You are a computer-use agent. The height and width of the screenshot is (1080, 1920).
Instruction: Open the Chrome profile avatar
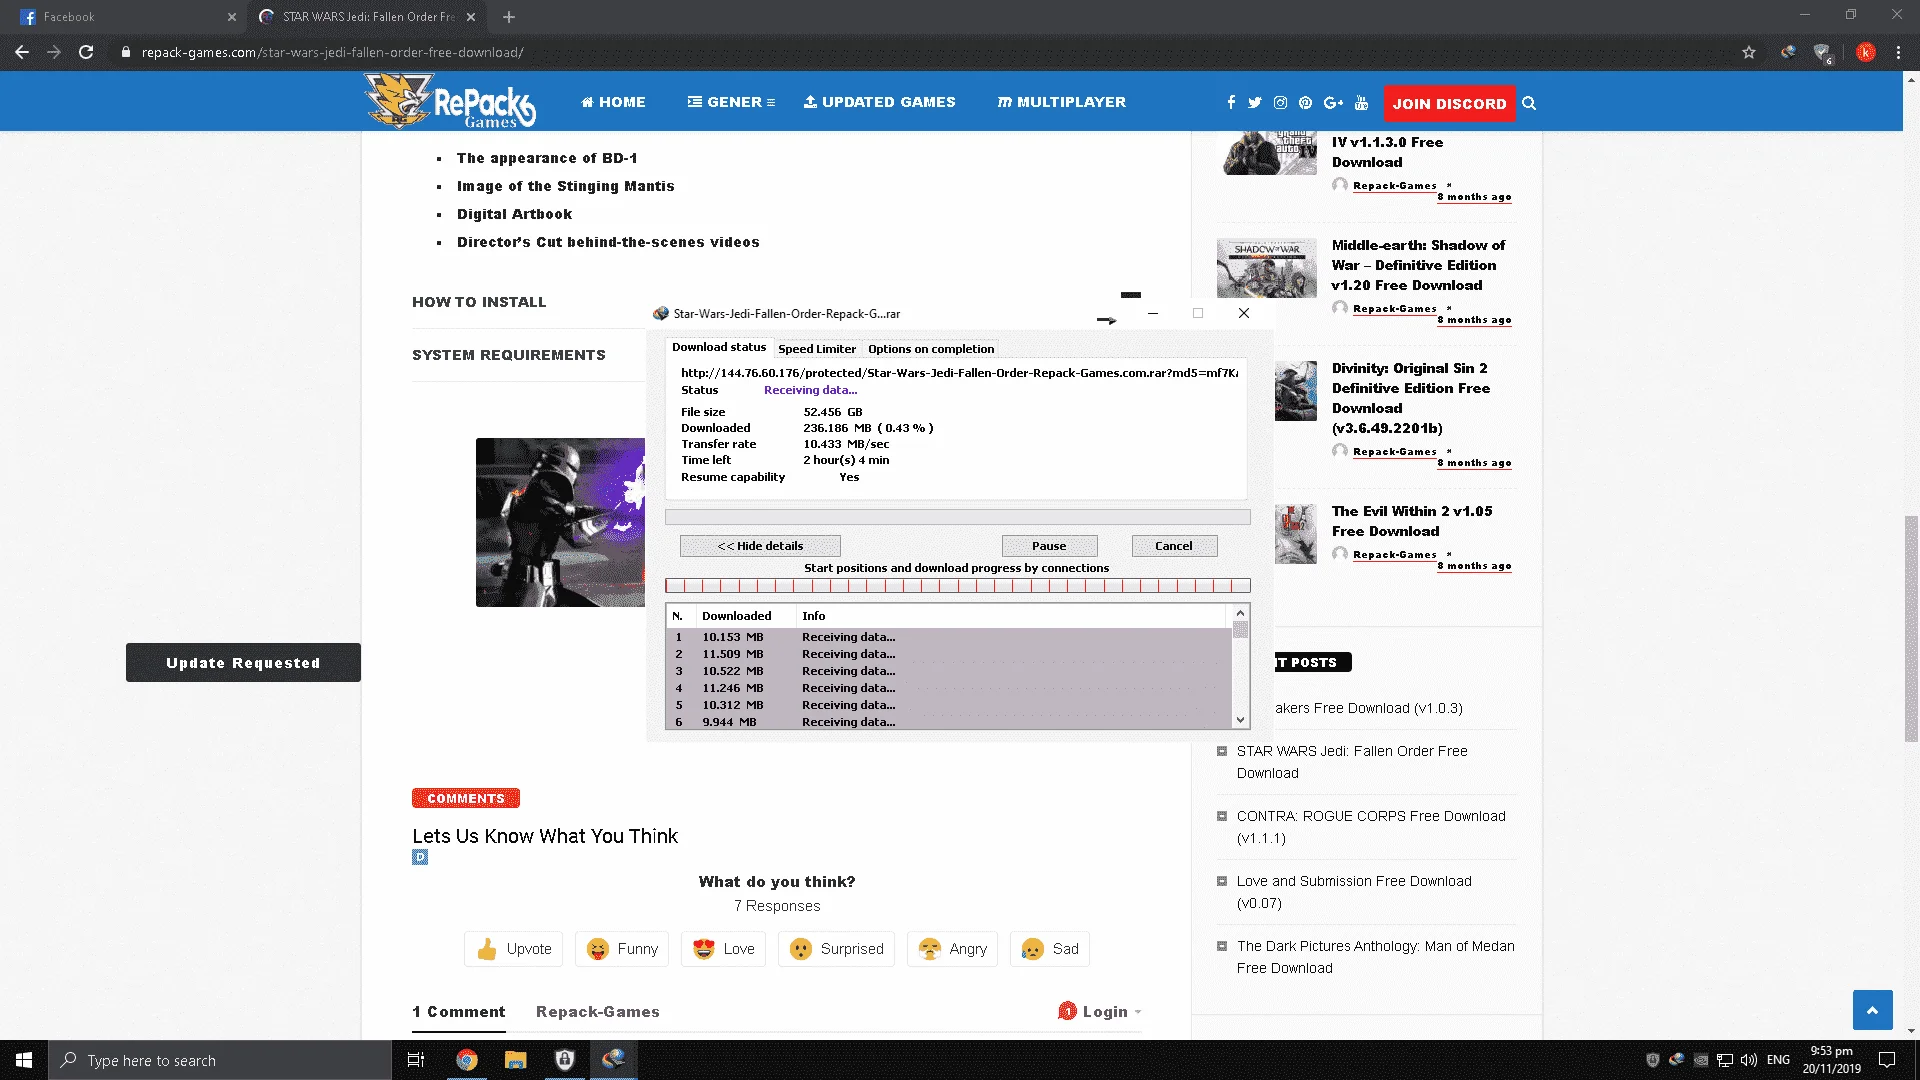point(1865,52)
